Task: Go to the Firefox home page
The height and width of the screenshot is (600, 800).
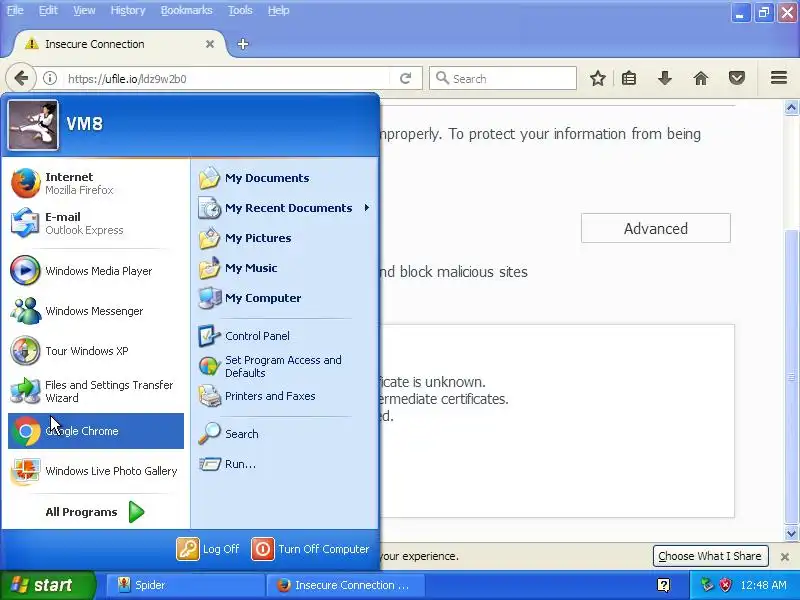Action: [701, 79]
